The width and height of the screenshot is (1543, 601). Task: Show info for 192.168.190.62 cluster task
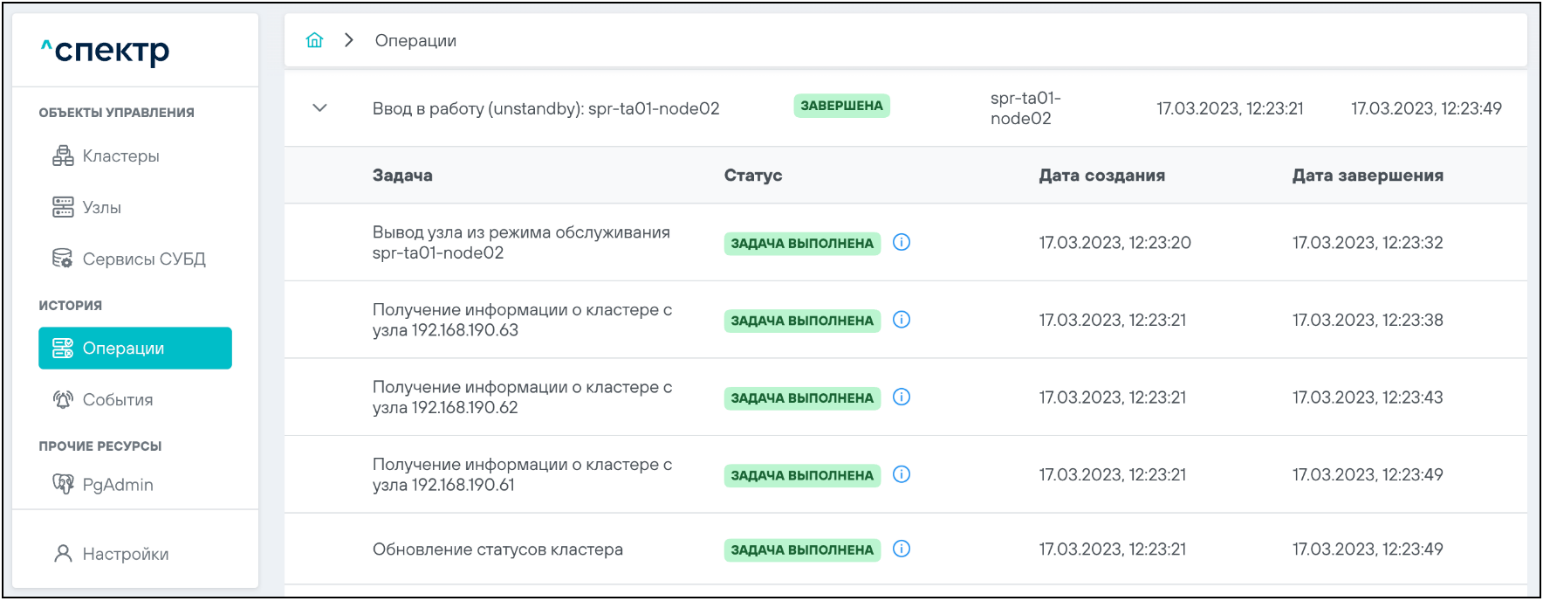[901, 397]
